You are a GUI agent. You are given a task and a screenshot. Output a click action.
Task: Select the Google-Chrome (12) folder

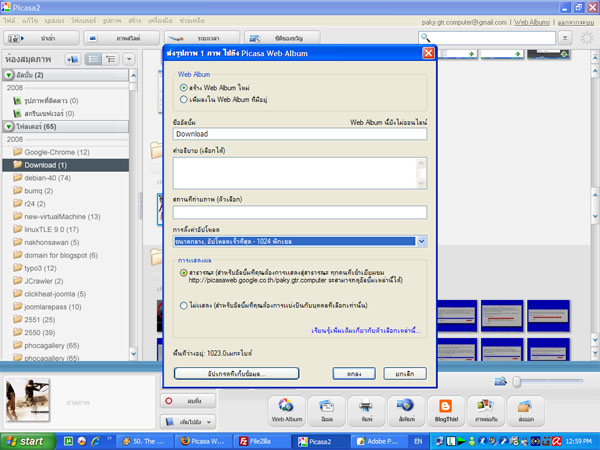[57, 152]
